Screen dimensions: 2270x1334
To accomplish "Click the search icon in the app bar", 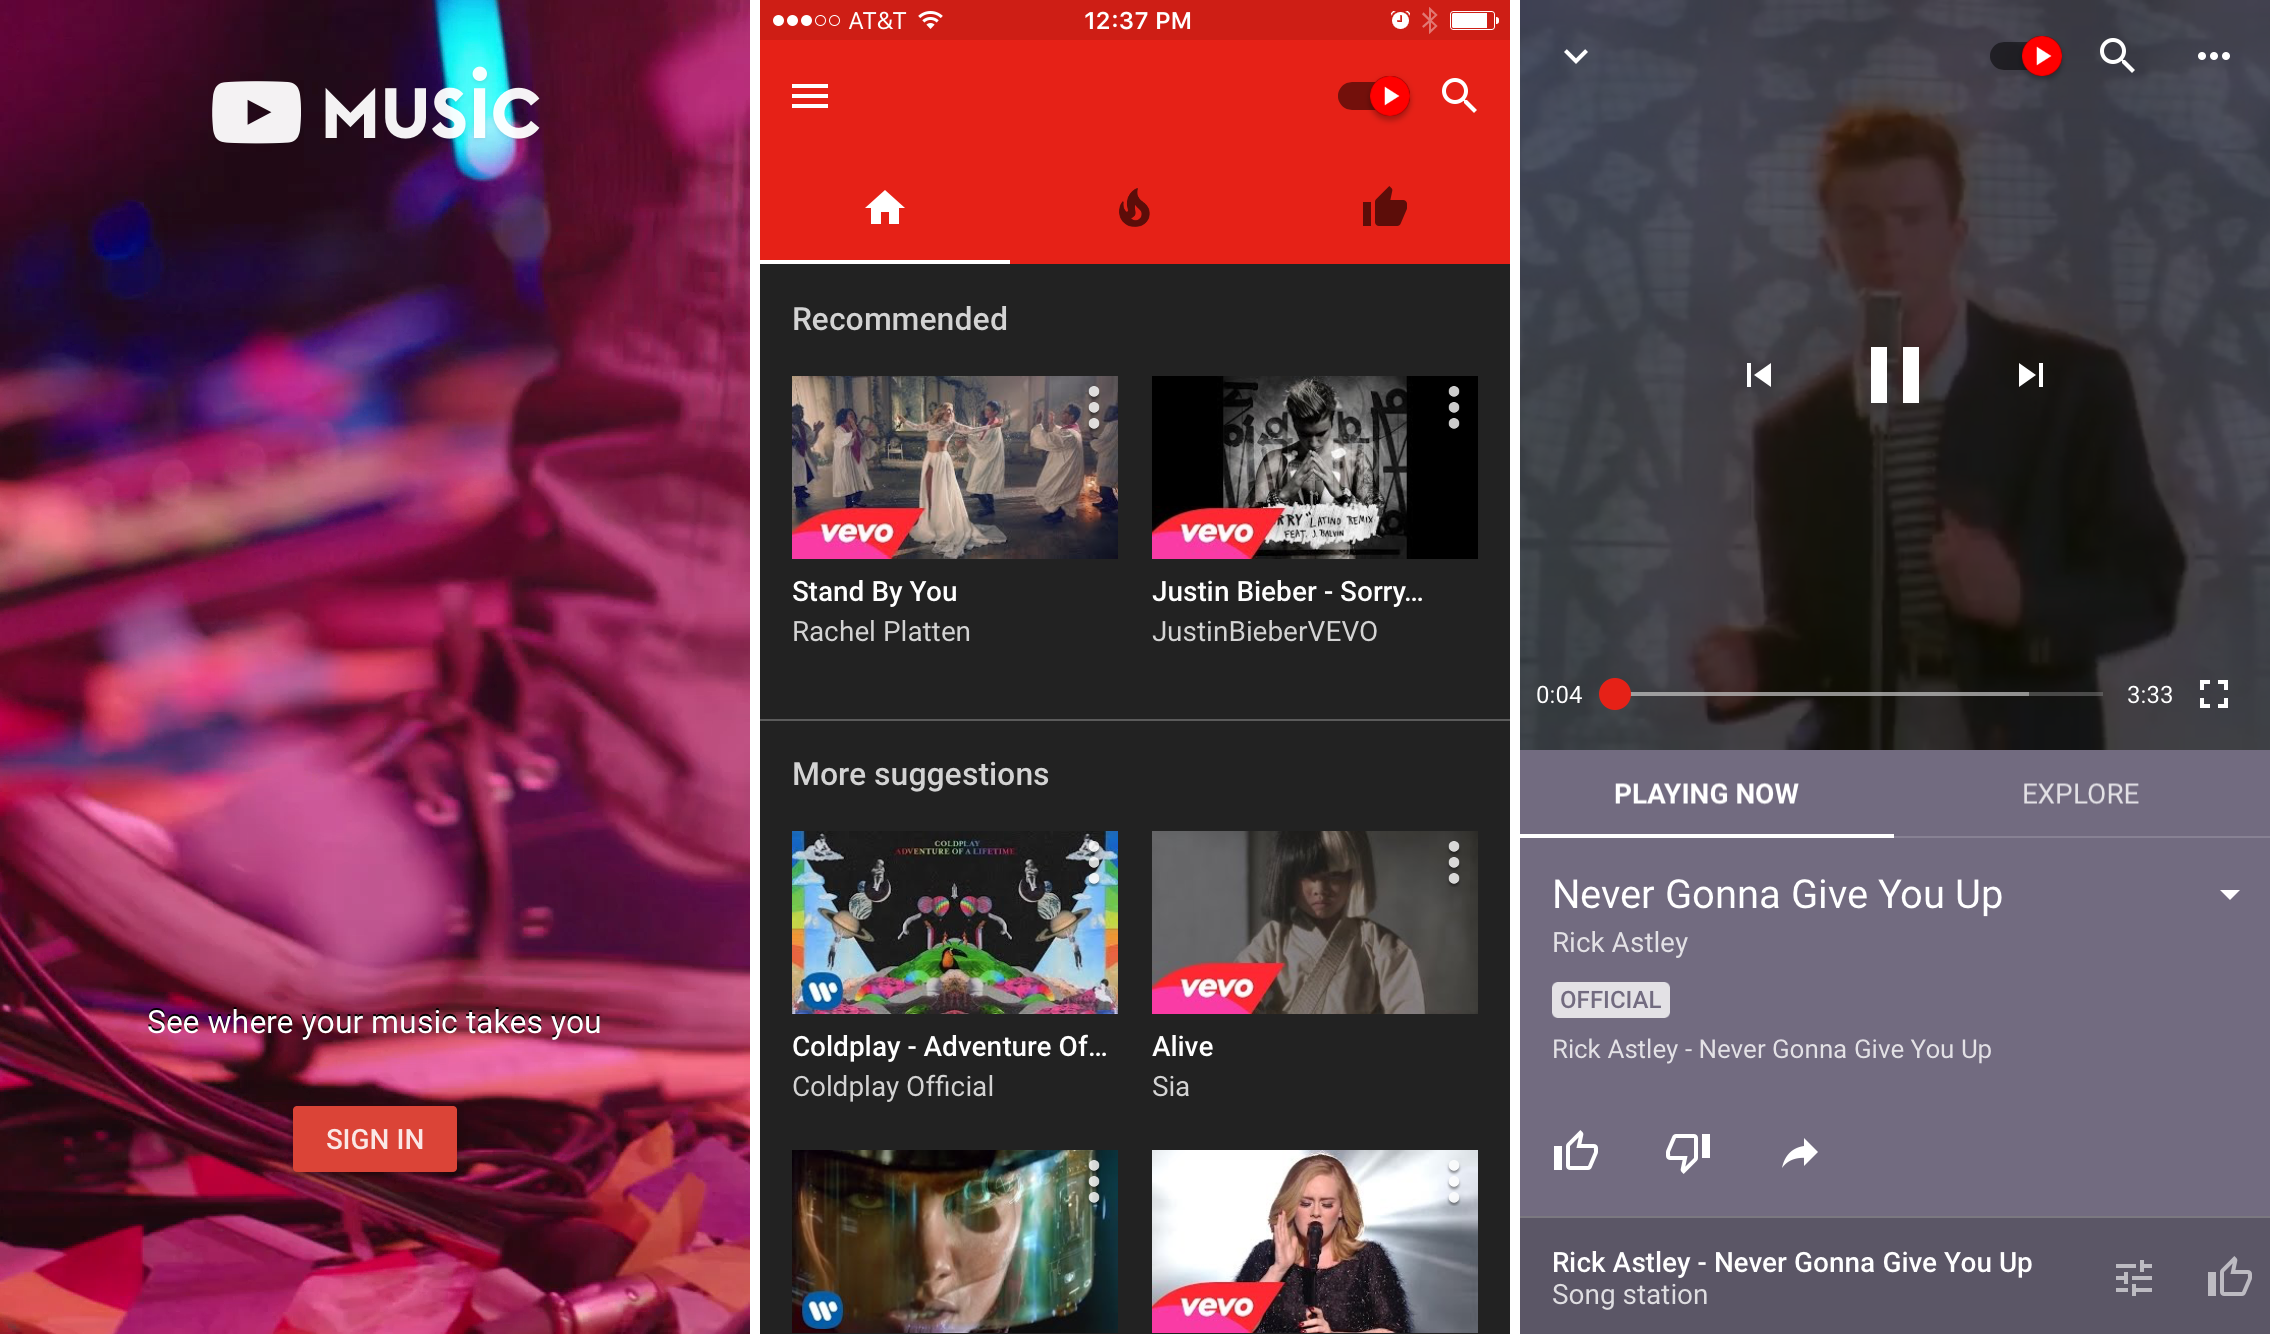I will tap(1460, 95).
